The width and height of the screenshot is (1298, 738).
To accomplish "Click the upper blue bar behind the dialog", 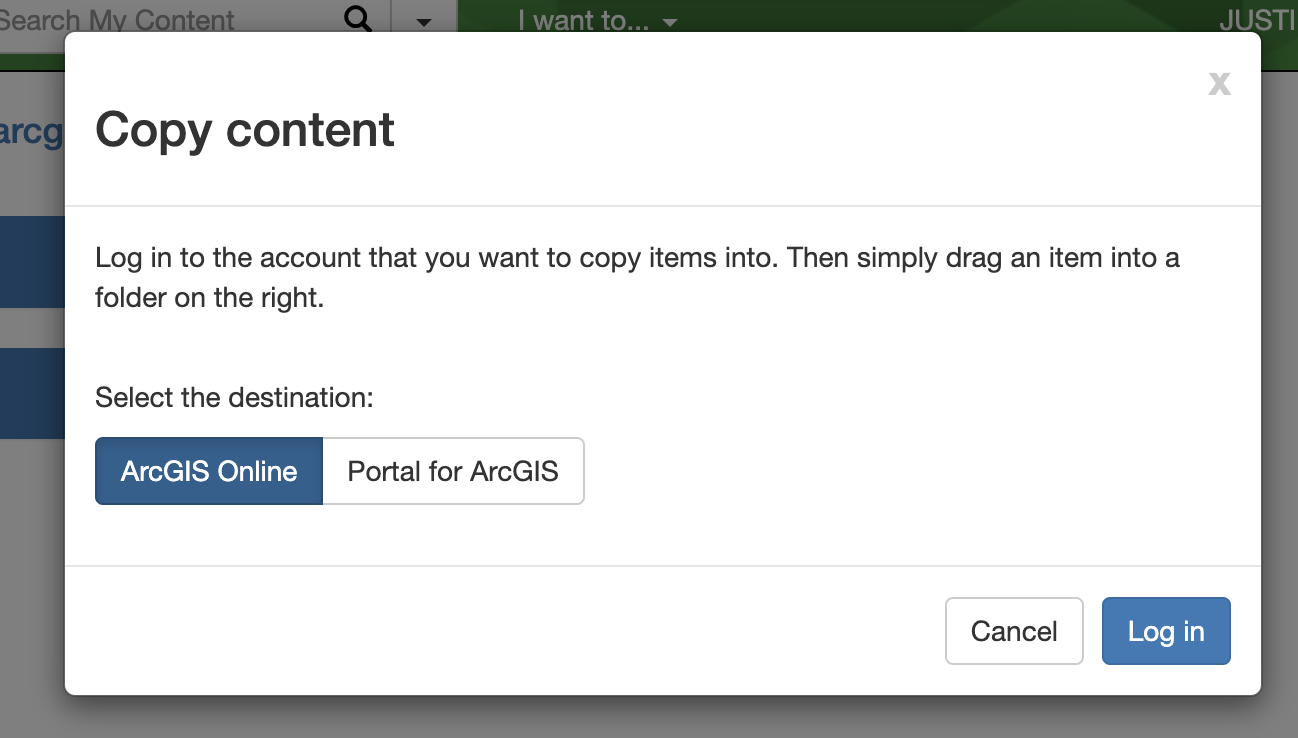I will 32,262.
